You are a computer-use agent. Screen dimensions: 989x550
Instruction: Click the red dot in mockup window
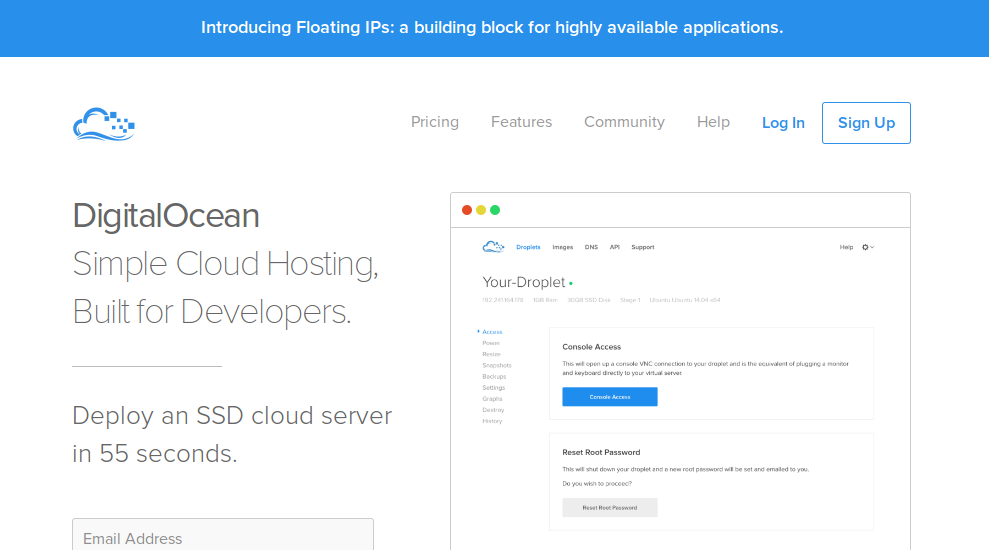coord(467,210)
